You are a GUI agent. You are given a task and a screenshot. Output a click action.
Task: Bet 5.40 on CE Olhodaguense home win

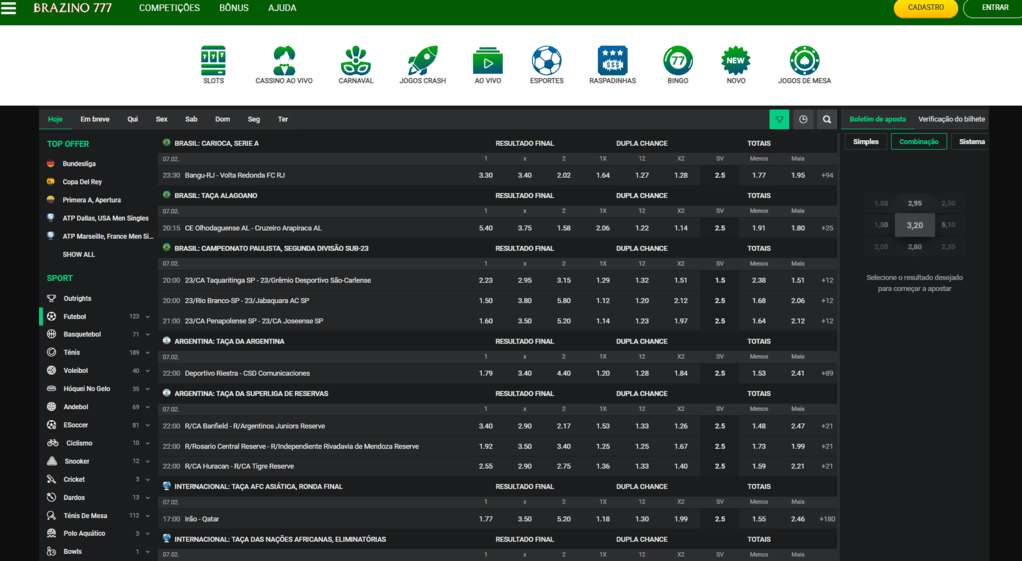pyautogui.click(x=486, y=228)
